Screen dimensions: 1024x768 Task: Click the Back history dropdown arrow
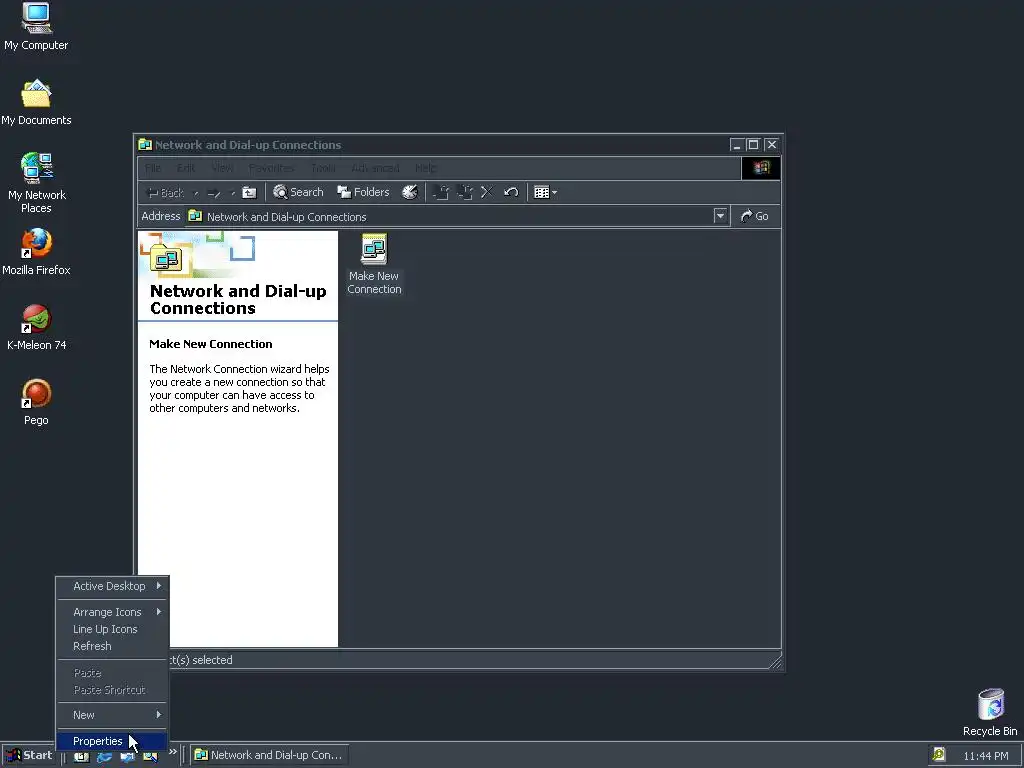click(x=196, y=193)
